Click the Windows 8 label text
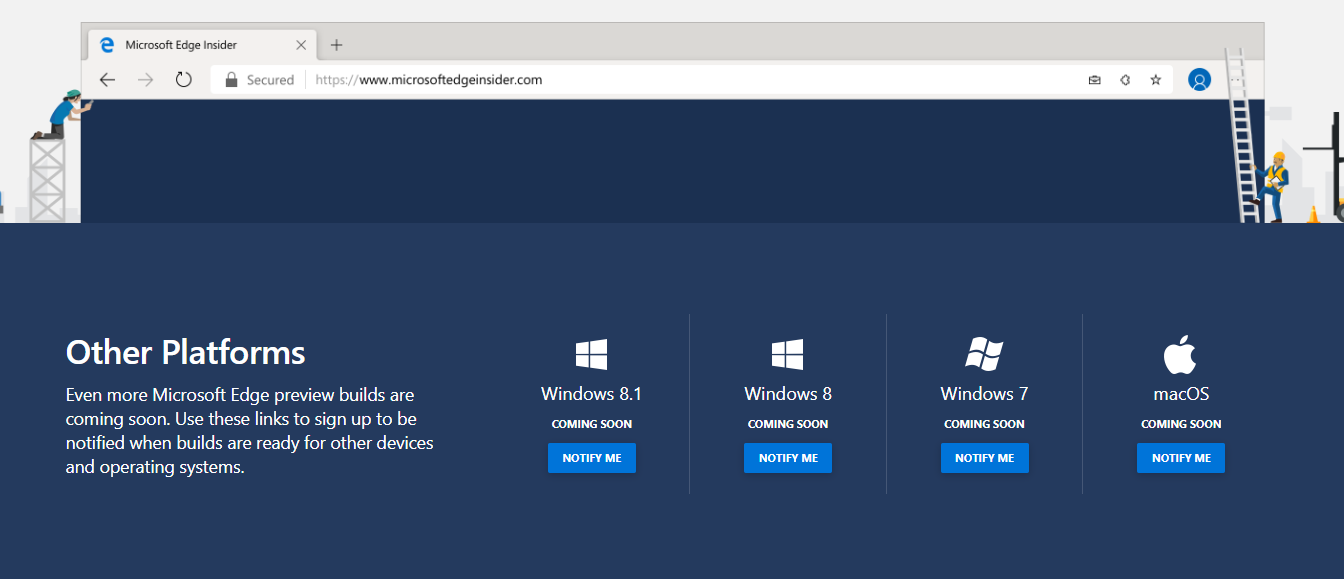This screenshot has height=579, width=1344. coord(788,394)
